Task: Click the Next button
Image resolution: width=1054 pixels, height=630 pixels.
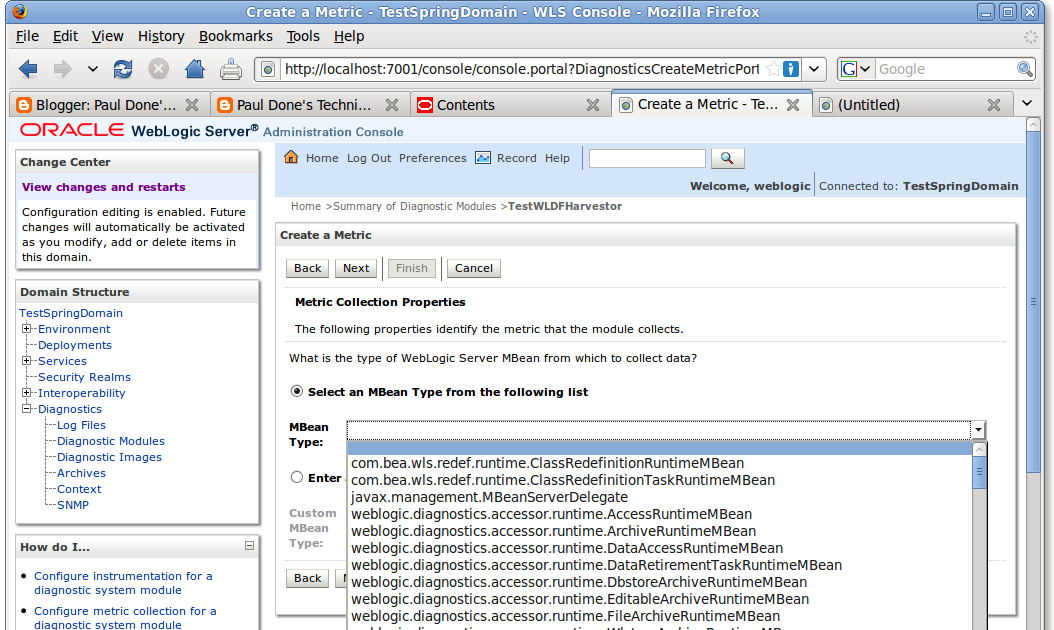Action: click(355, 268)
